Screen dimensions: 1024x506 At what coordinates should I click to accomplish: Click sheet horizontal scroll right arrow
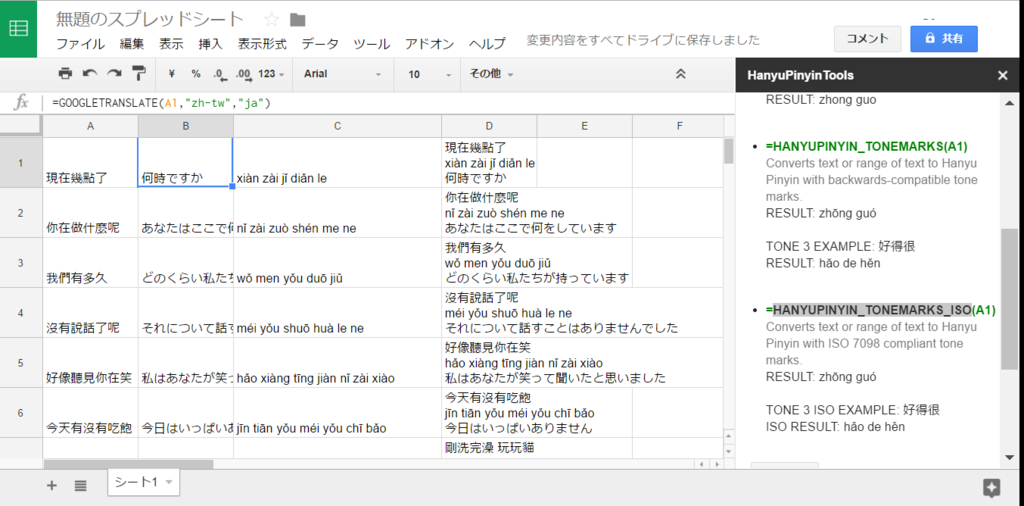(x=718, y=464)
